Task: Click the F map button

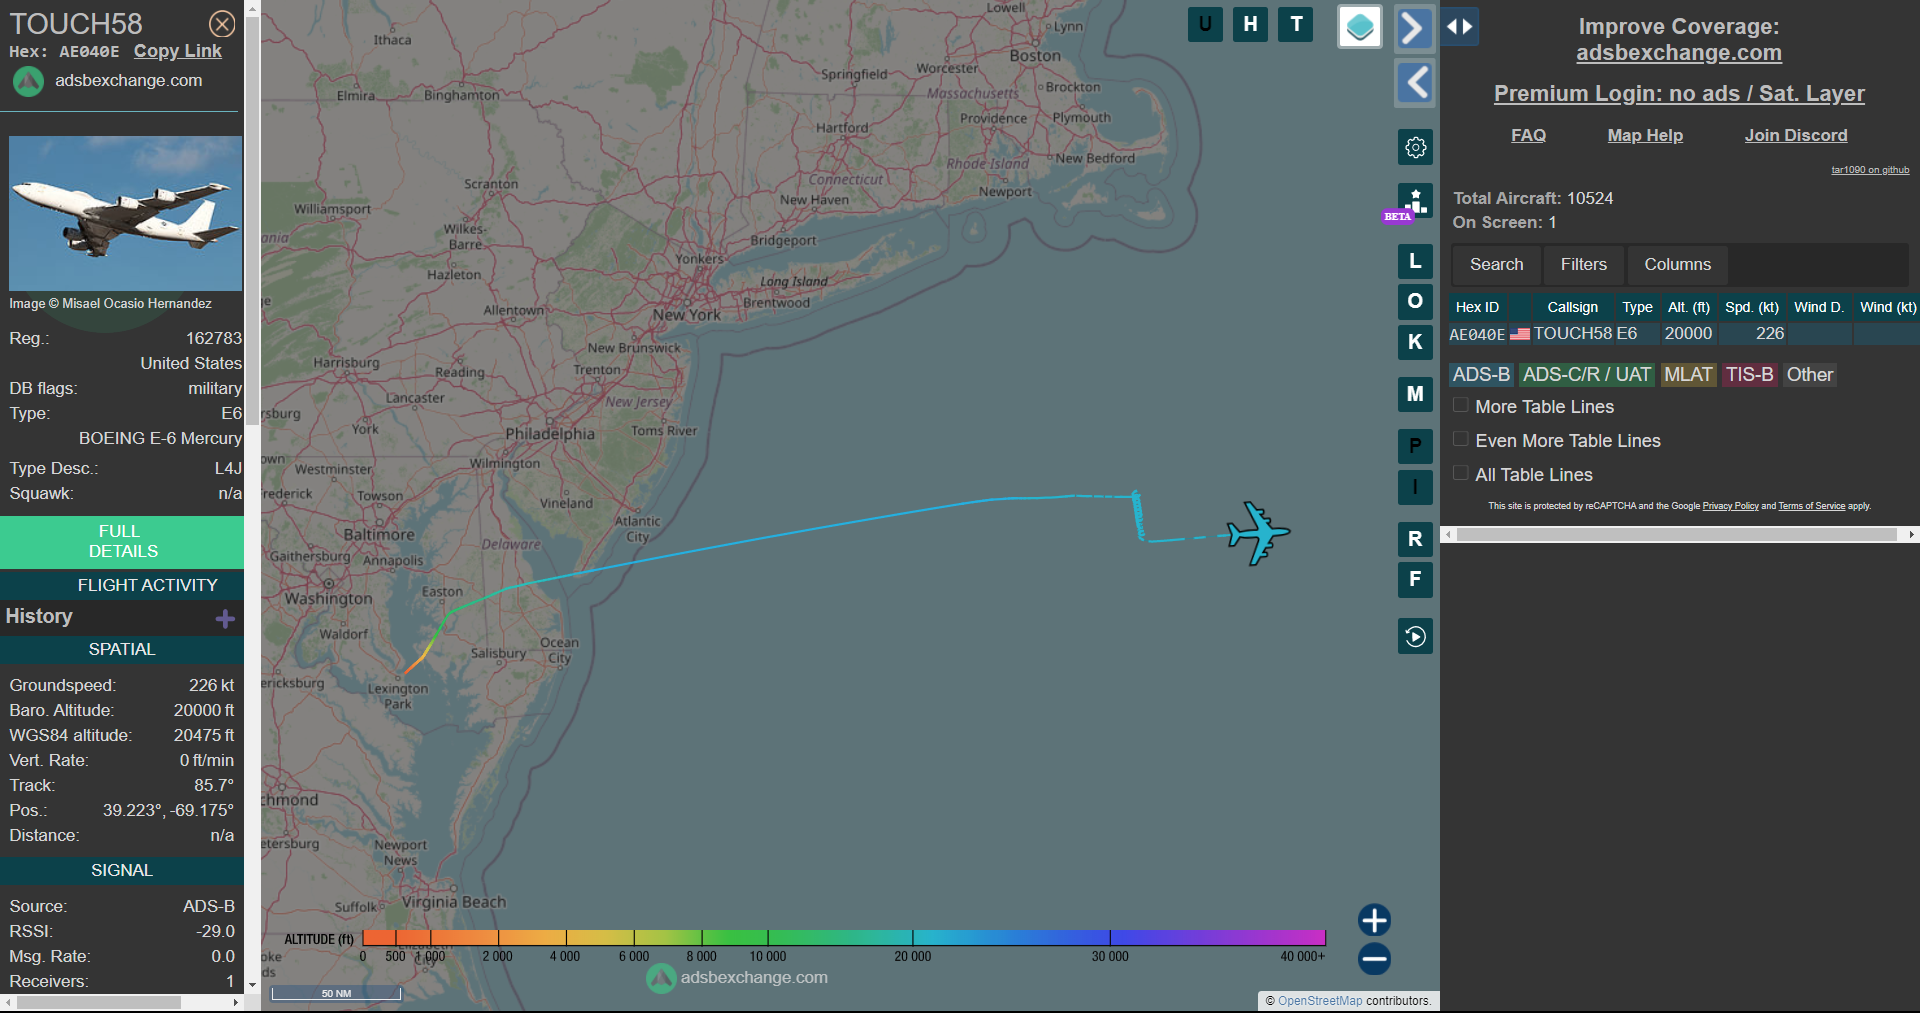Action: [1415, 579]
